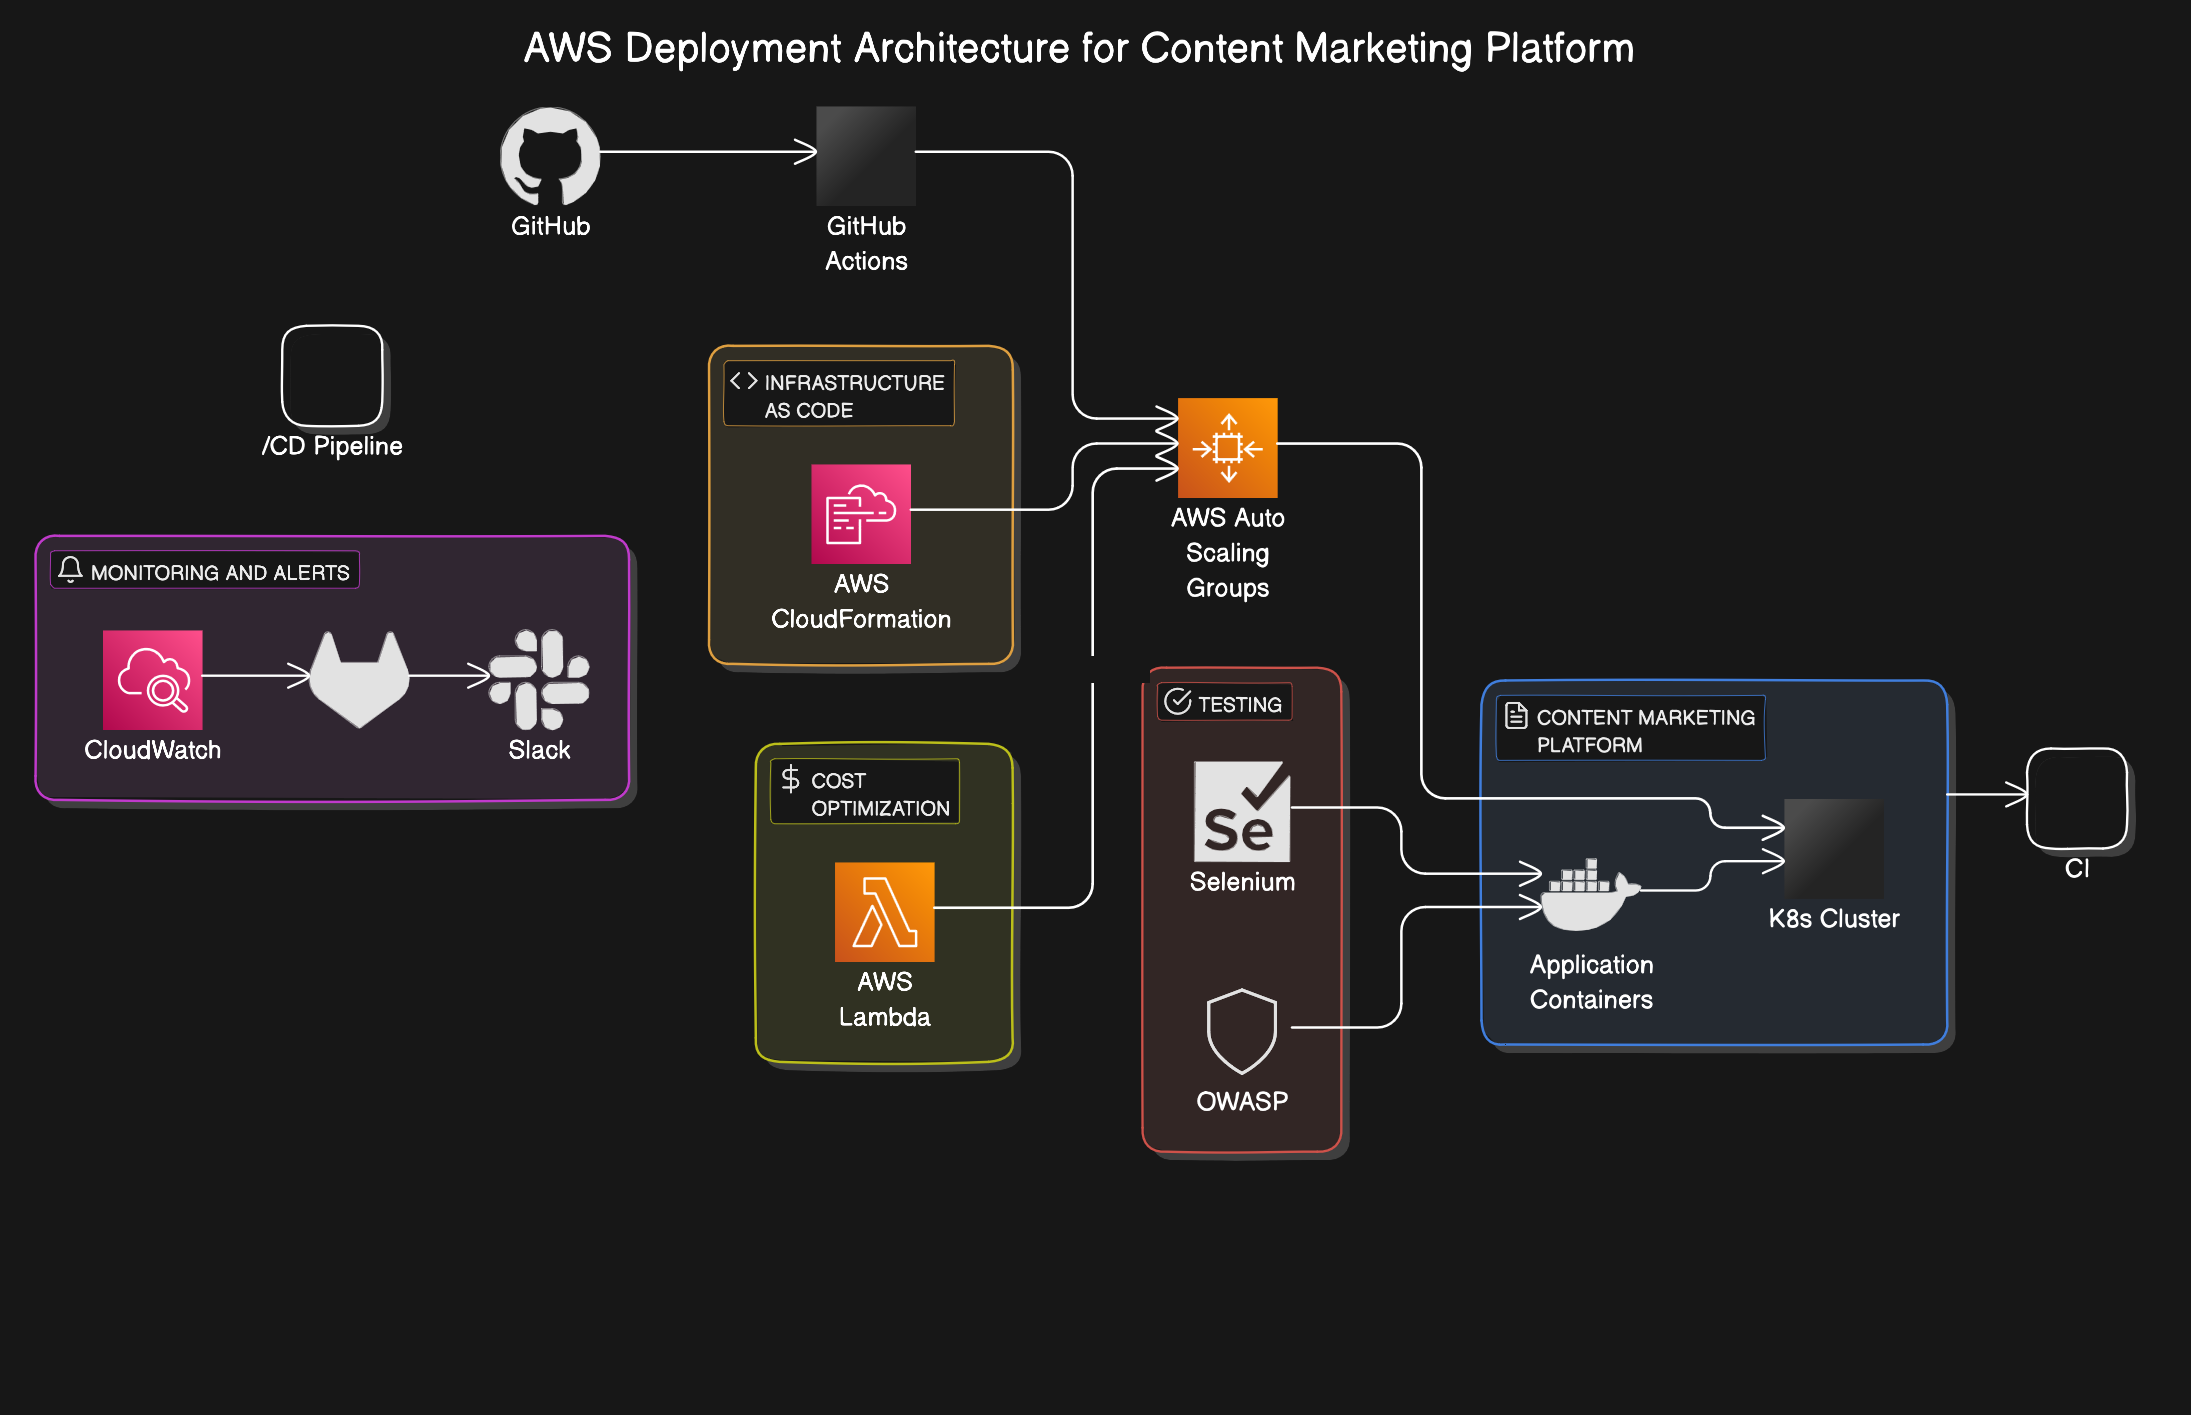Select the 'AWS Auto Scaling Groups' label
This screenshot has height=1415, width=2191.
1228,553
